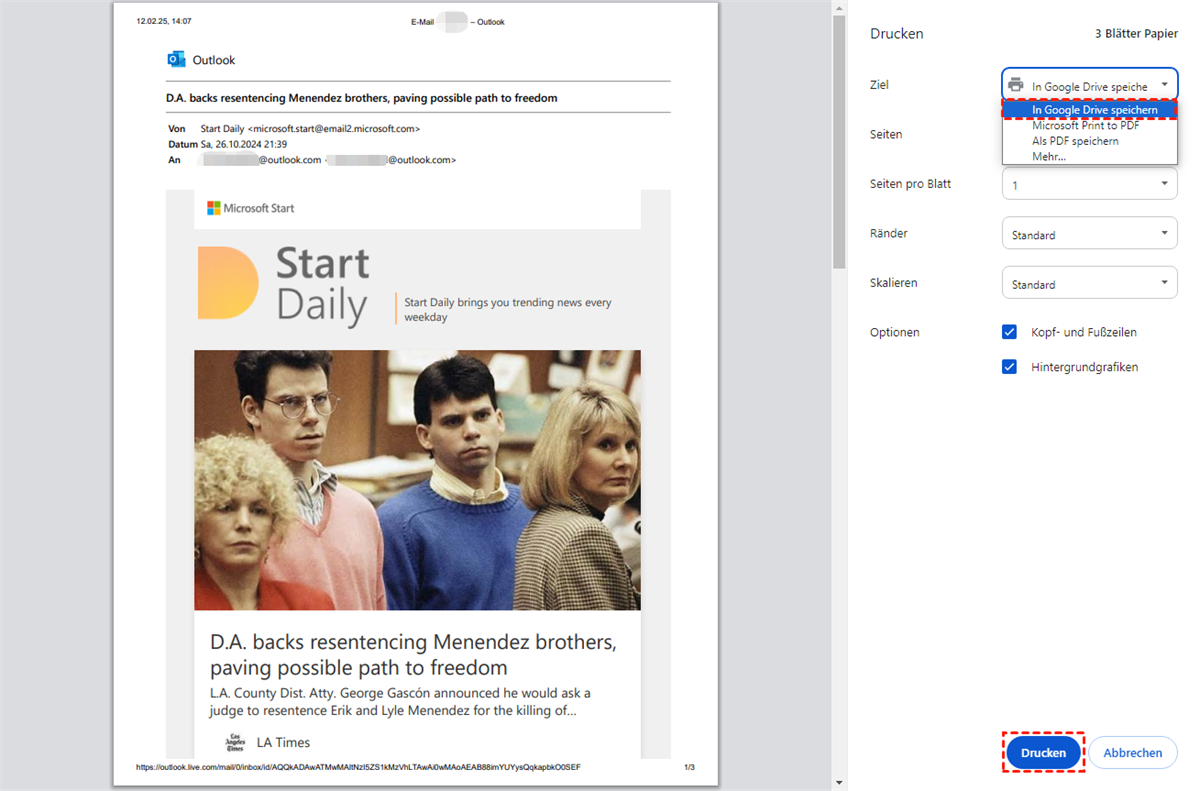Viewport: 1200px width, 791px height.
Task: Select Als PDF speichern option
Action: point(1075,141)
